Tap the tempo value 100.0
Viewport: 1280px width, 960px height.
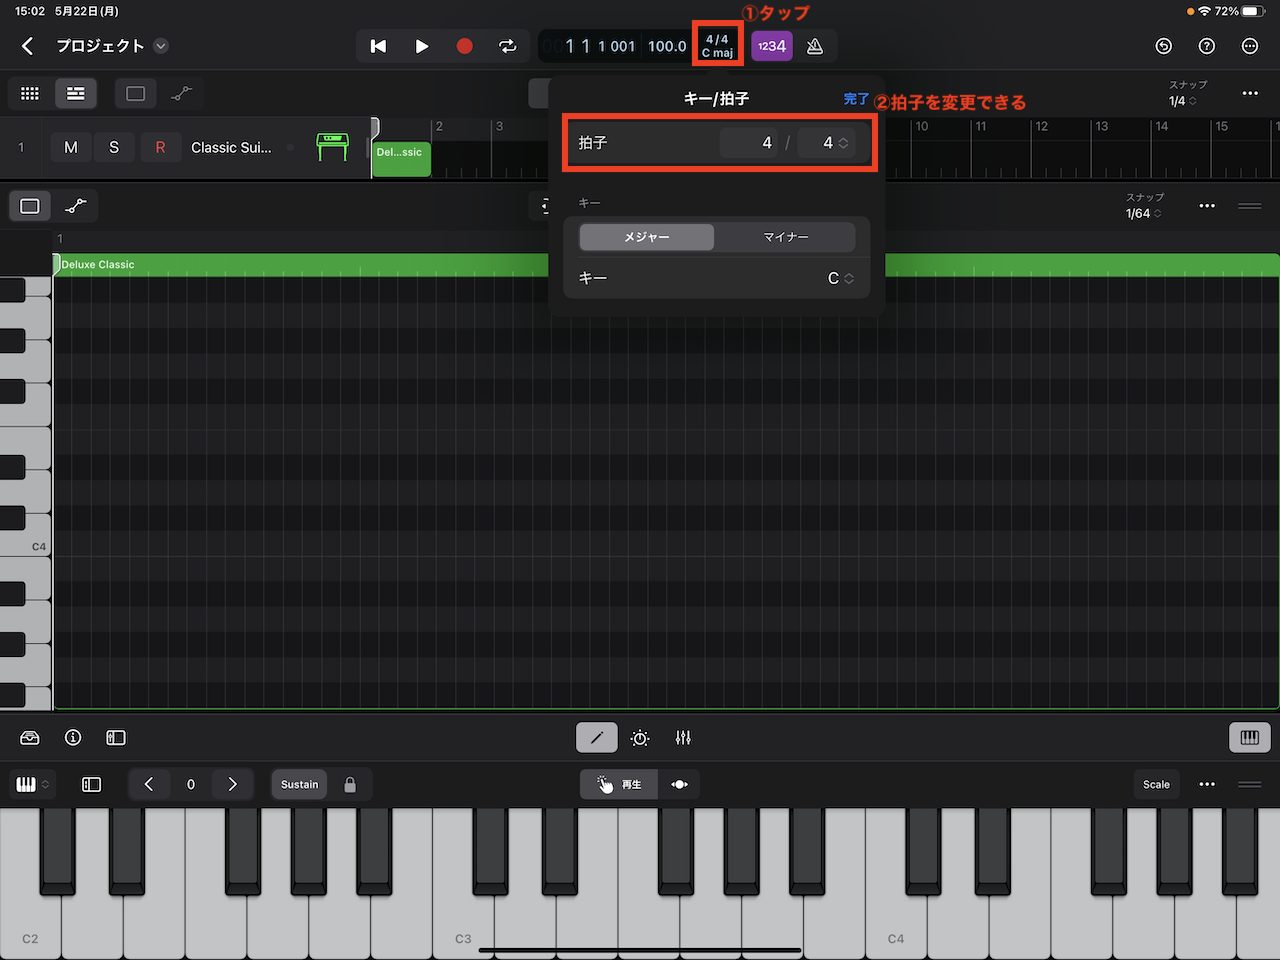tap(667, 46)
